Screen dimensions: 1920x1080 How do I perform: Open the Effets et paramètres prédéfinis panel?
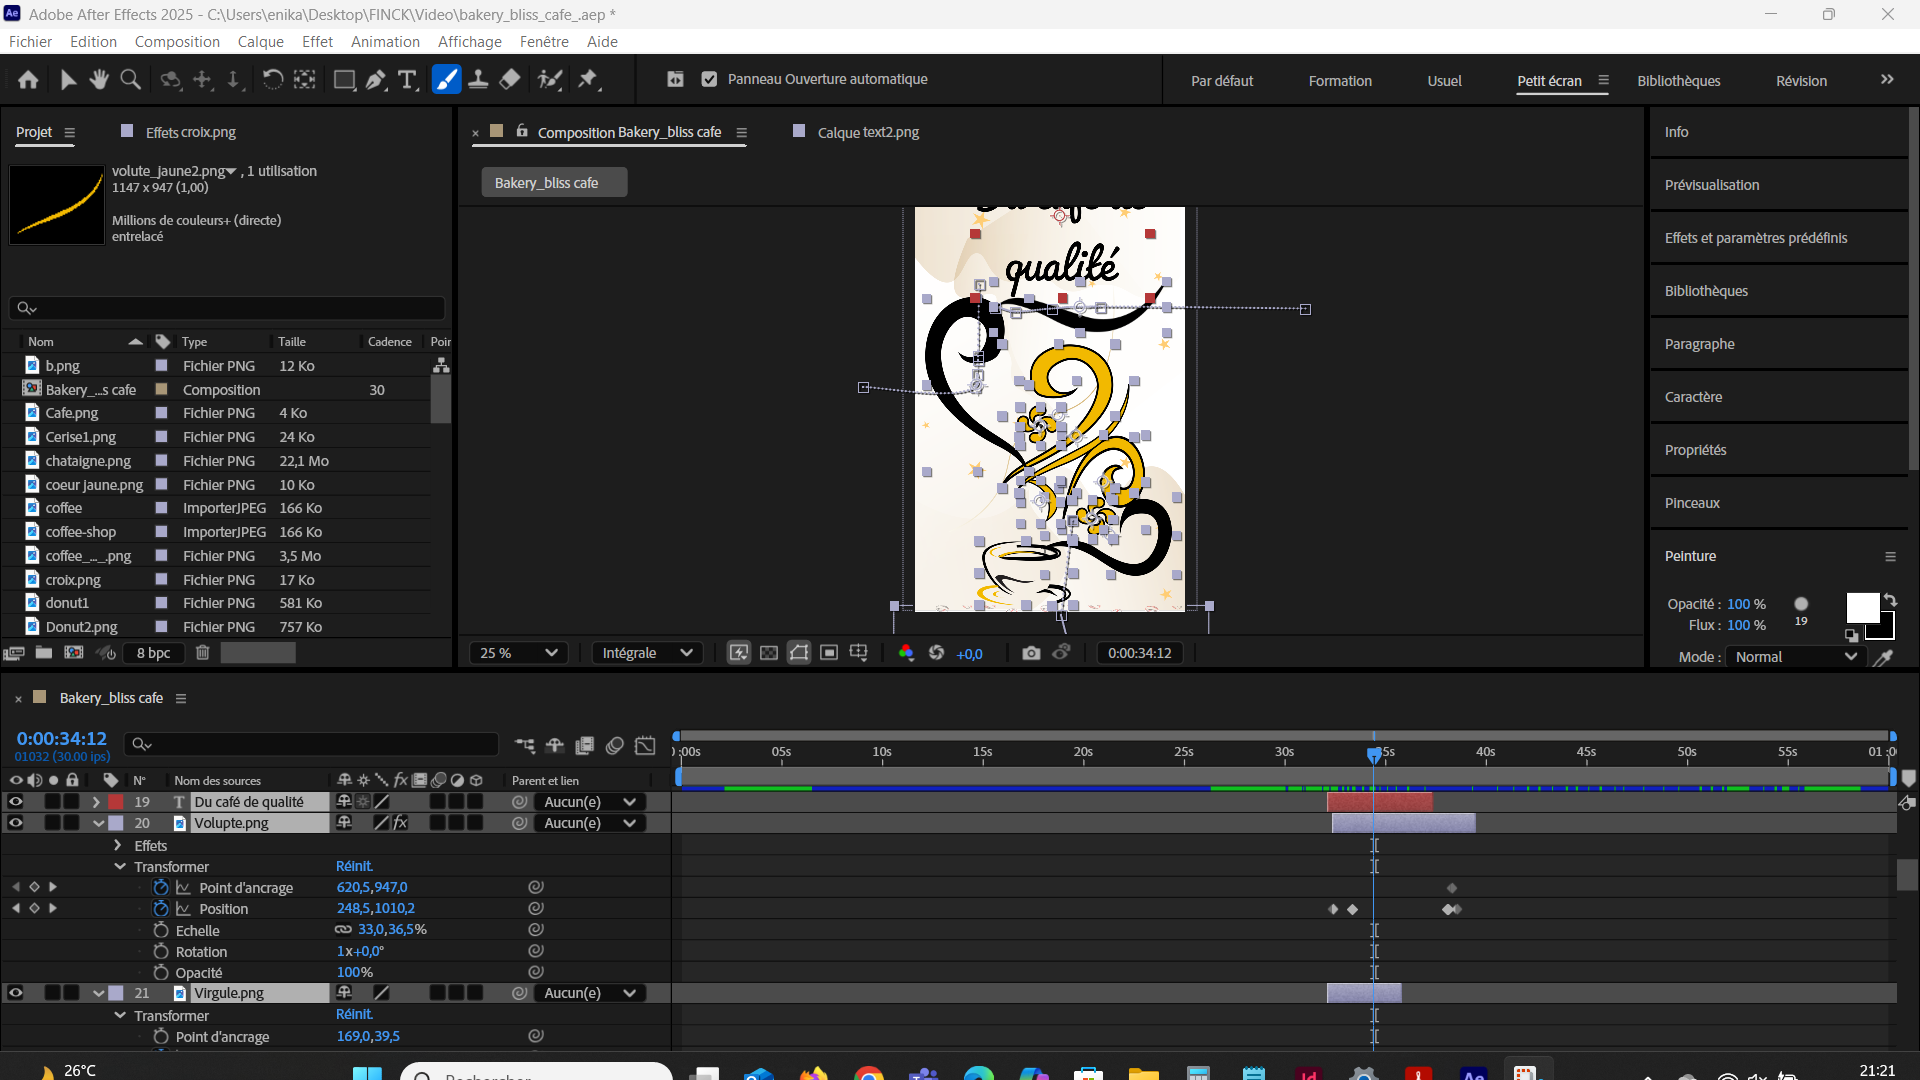coord(1756,238)
